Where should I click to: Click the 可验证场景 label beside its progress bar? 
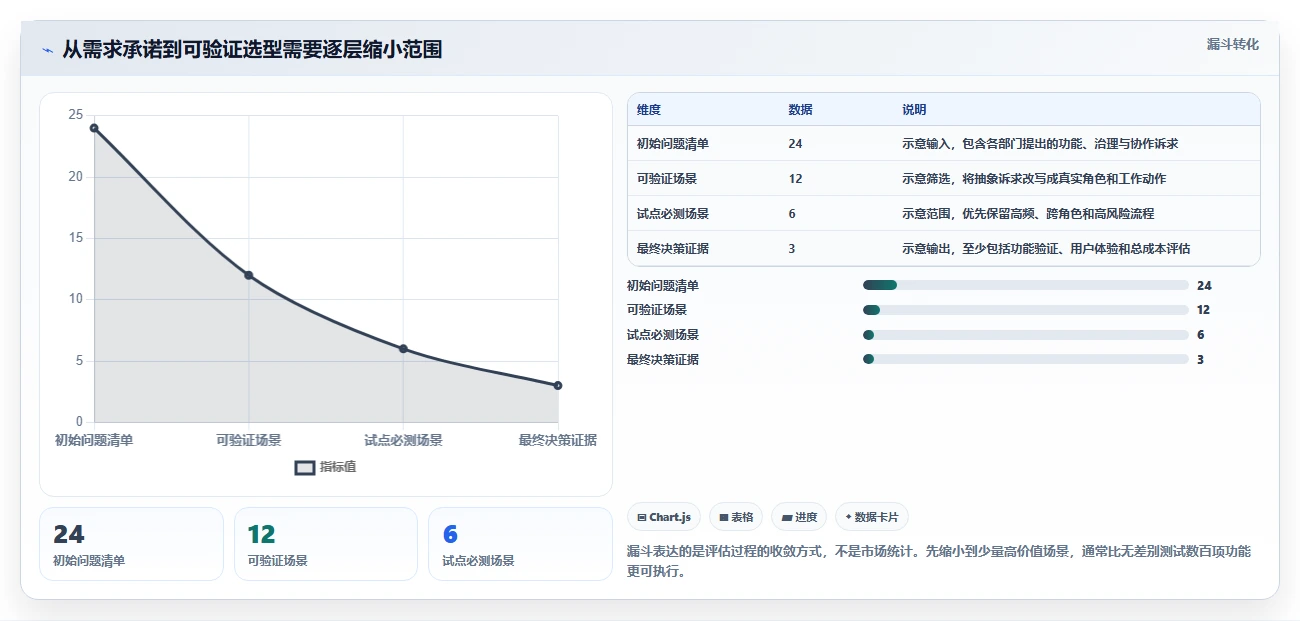point(657,310)
